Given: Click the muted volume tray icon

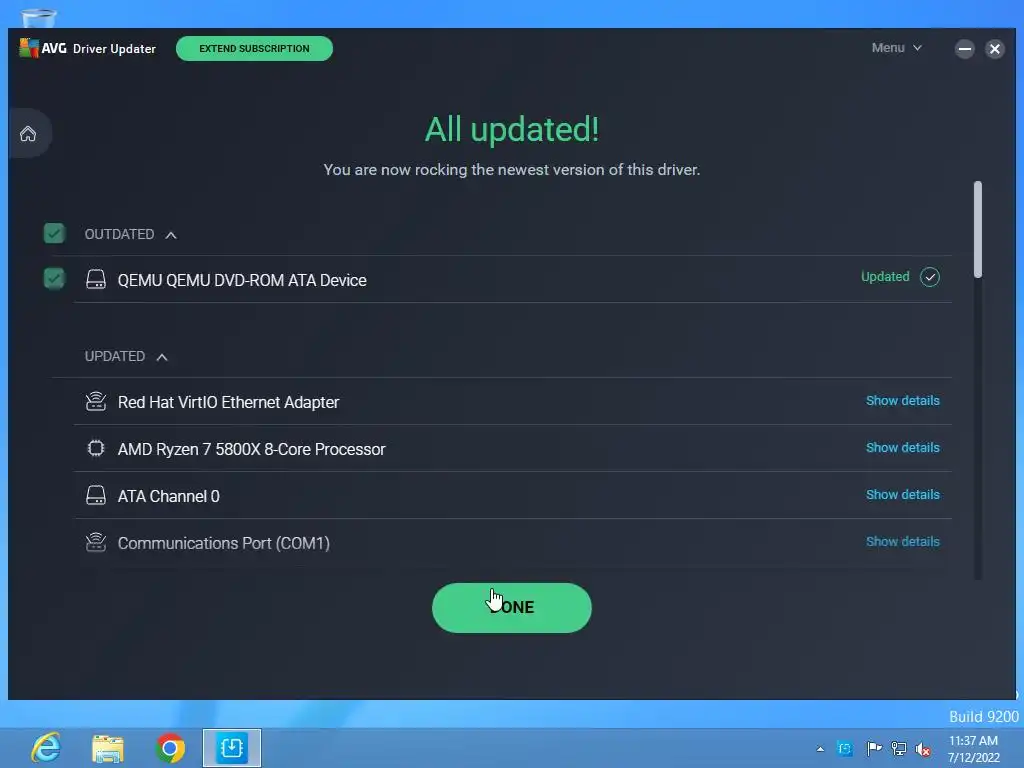Looking at the screenshot, I should tap(923, 749).
